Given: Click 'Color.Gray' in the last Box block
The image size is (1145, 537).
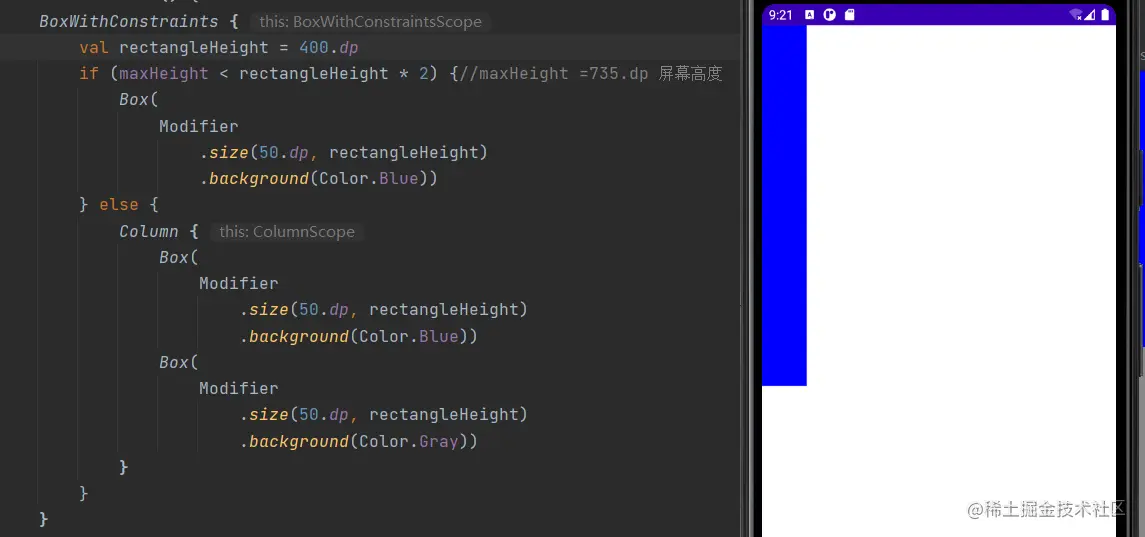Looking at the screenshot, I should coord(408,441).
